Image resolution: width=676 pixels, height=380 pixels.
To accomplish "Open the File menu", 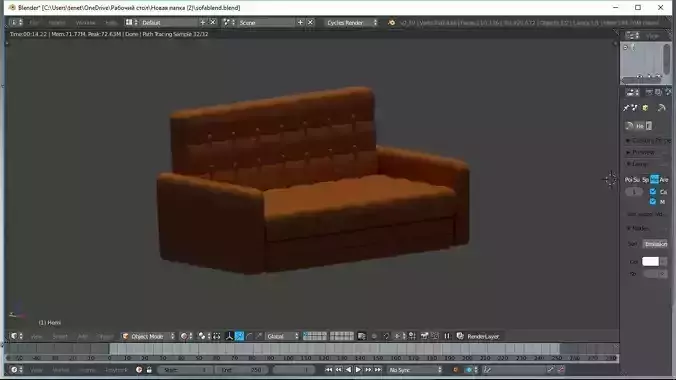I will (x=34, y=22).
